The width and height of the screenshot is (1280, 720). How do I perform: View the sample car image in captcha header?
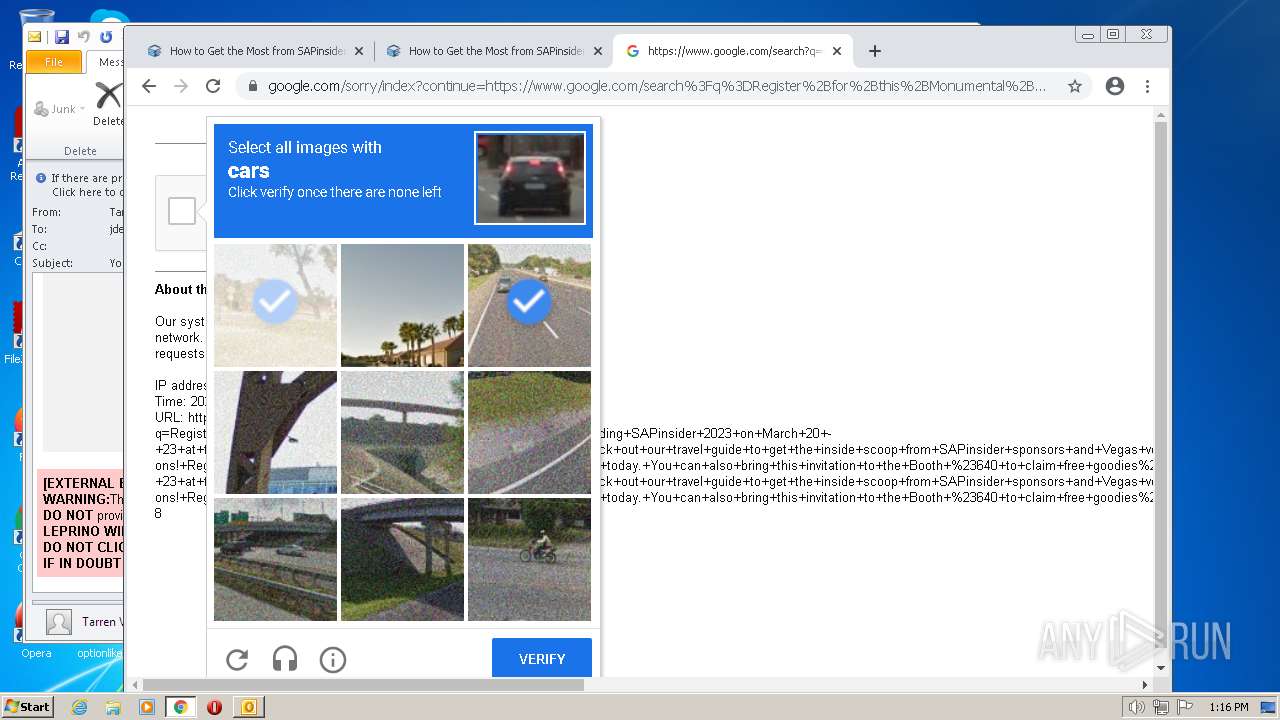pos(530,178)
